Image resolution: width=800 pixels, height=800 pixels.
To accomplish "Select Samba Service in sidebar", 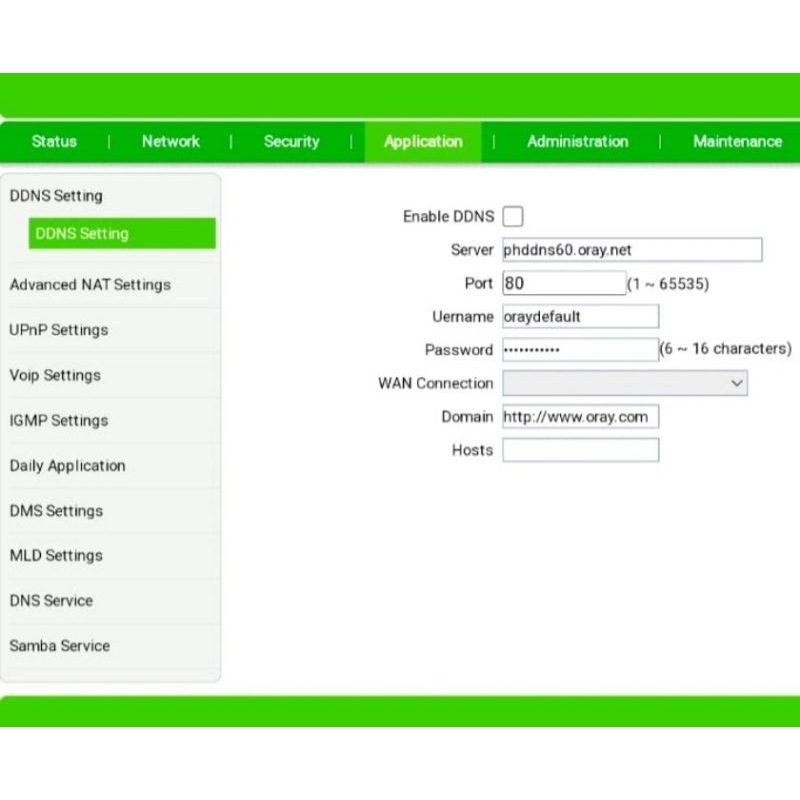I will click(59, 646).
